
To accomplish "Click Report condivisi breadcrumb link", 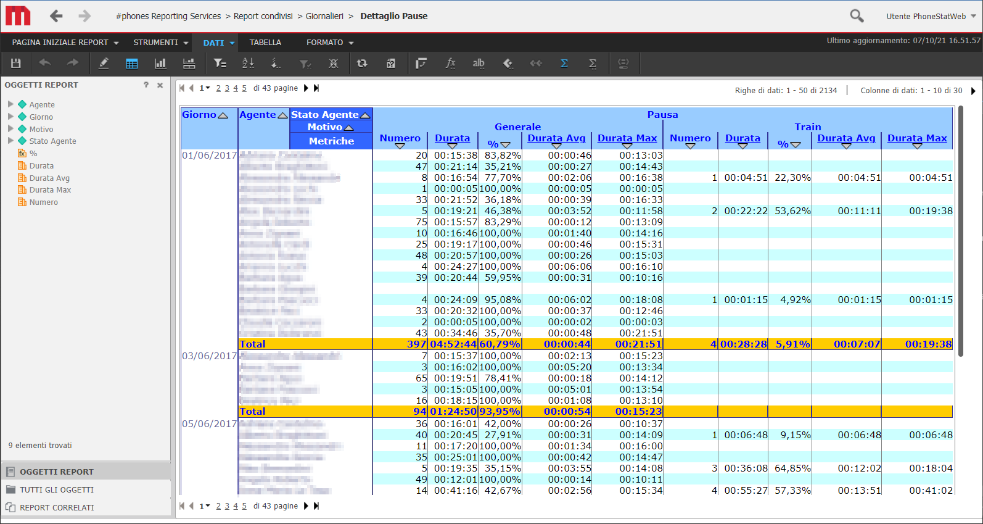I will click(263, 16).
